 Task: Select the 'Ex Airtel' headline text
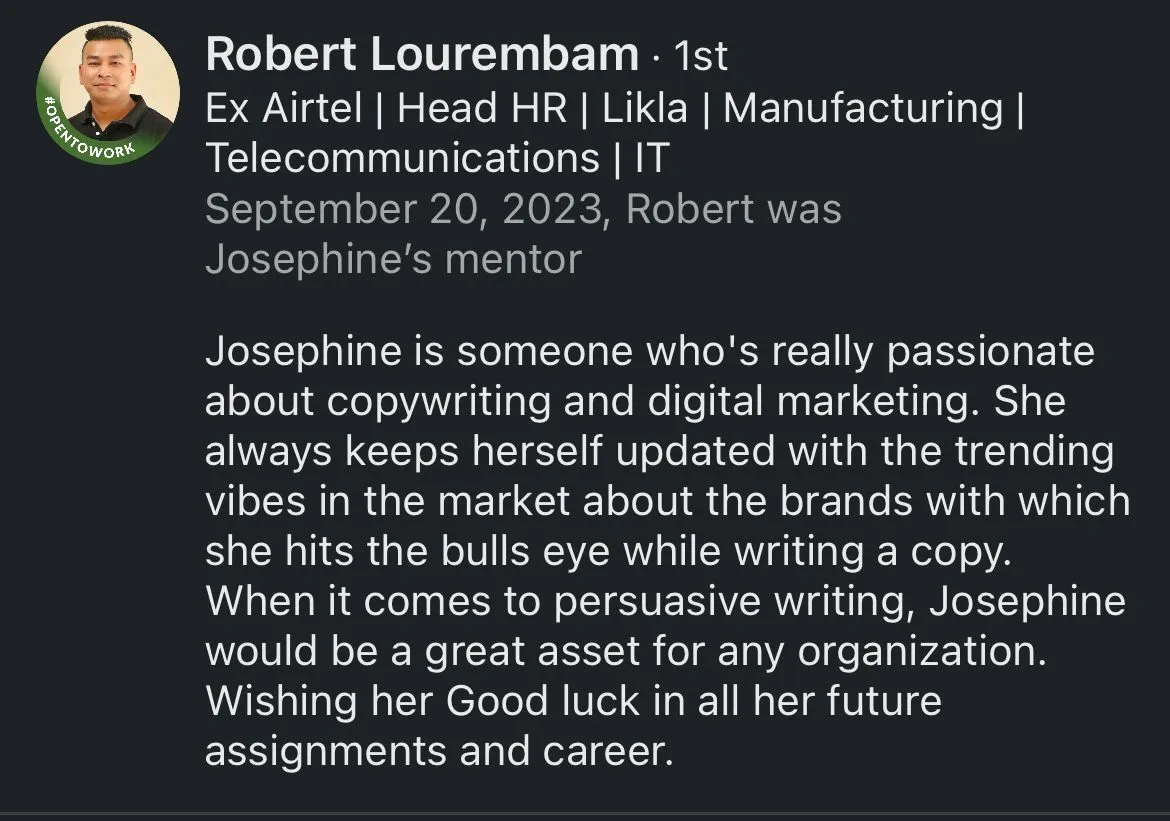pyautogui.click(x=284, y=107)
